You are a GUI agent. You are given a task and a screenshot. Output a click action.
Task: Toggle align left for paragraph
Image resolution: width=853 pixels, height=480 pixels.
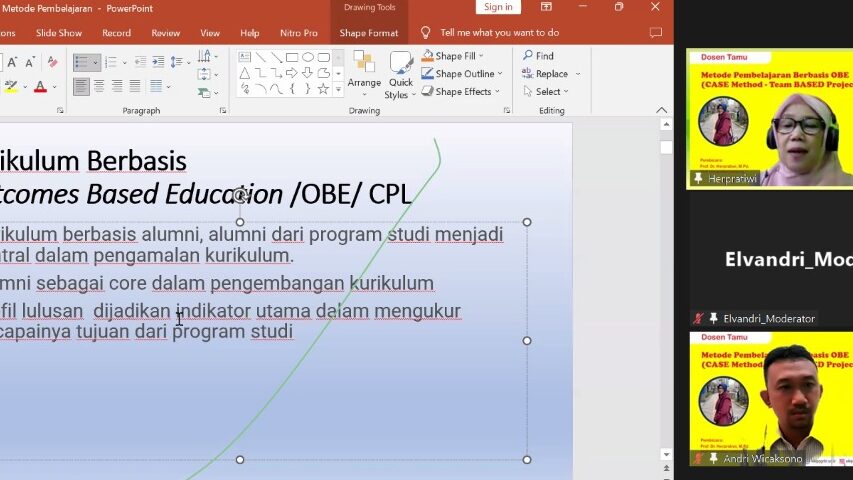pyautogui.click(x=81, y=87)
